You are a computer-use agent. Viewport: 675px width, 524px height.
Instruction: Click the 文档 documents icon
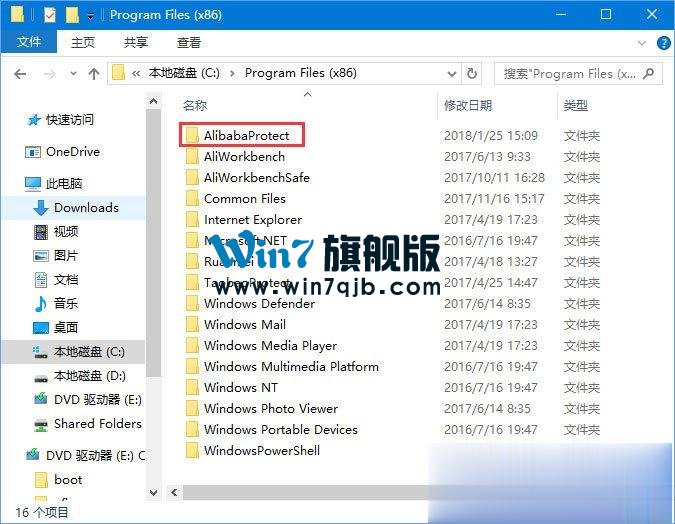(x=41, y=280)
